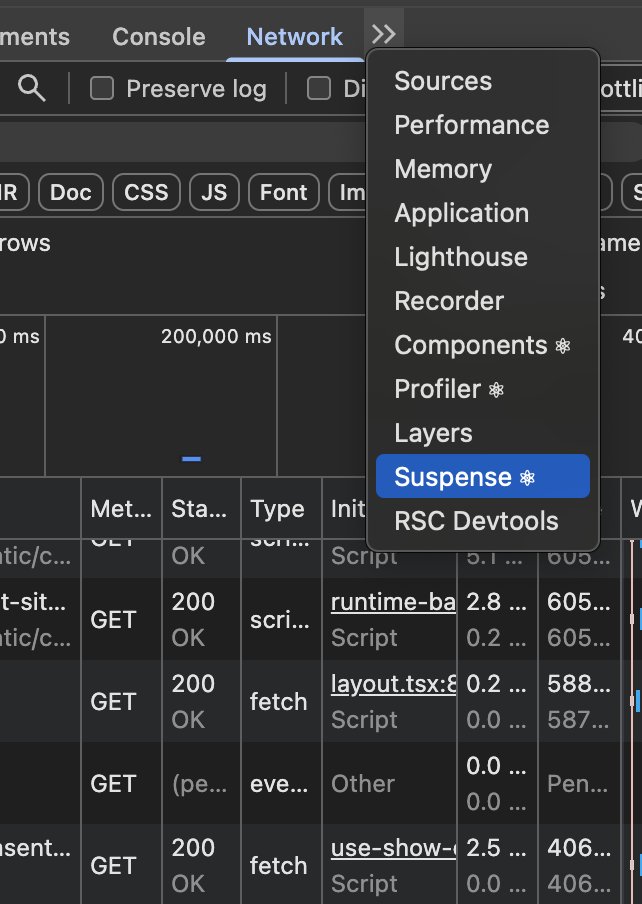Choose Memory in the dropdown menu

(483, 169)
